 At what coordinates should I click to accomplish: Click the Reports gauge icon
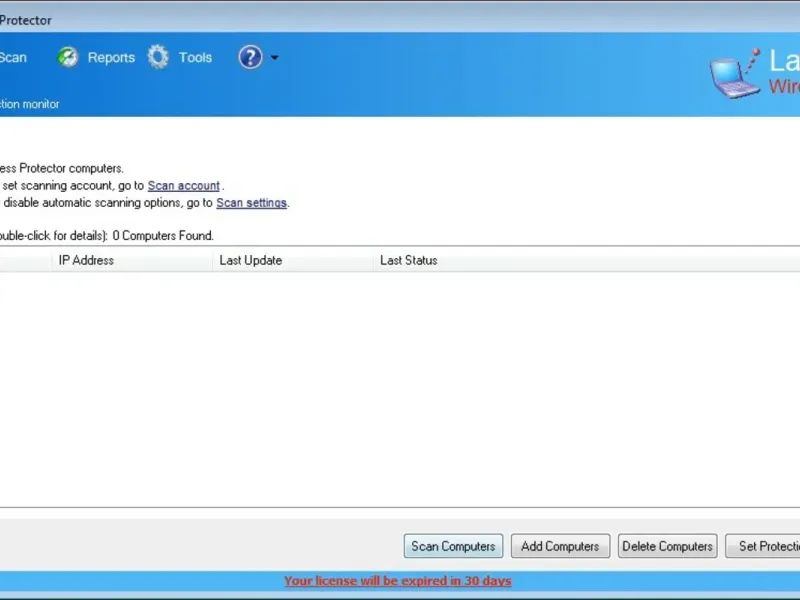(67, 57)
